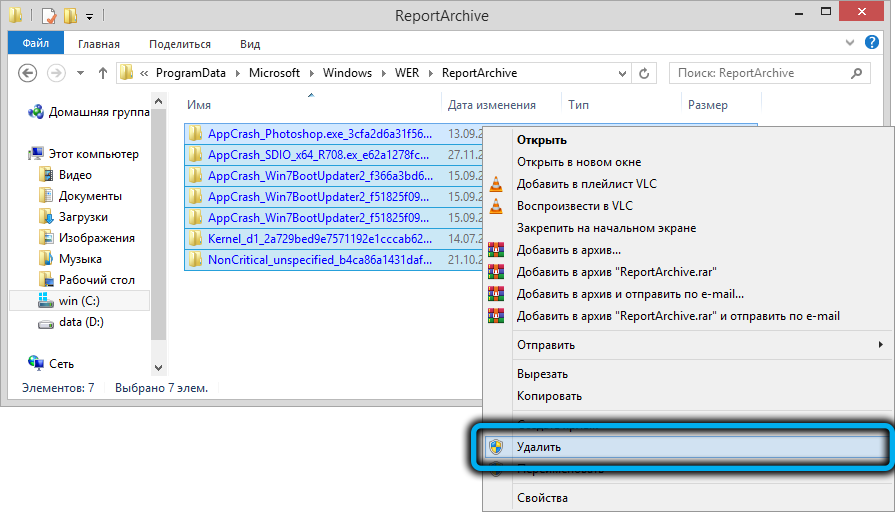Open the data (D:) drive
This screenshot has height=513, width=895.
pyautogui.click(x=81, y=322)
